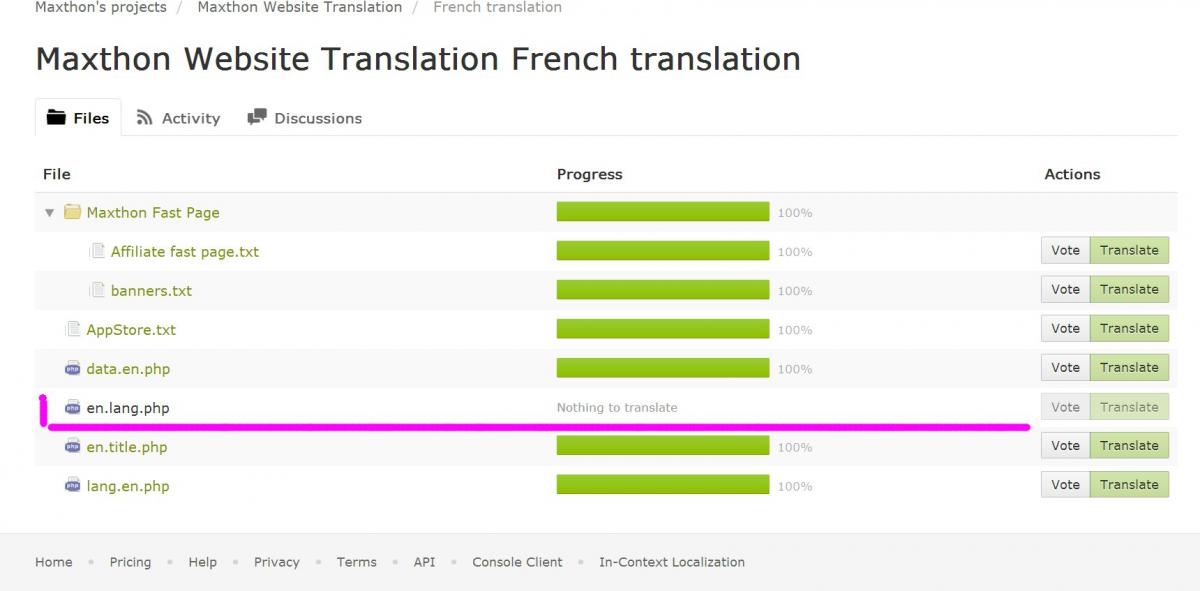Open lang.en.php file
The width and height of the screenshot is (1200, 591).
pos(128,485)
